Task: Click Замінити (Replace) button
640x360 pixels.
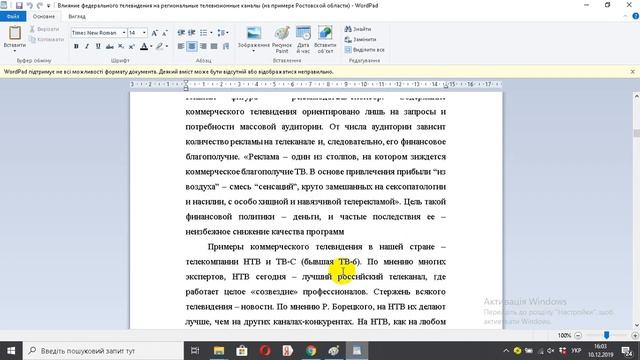Action: 360,39
